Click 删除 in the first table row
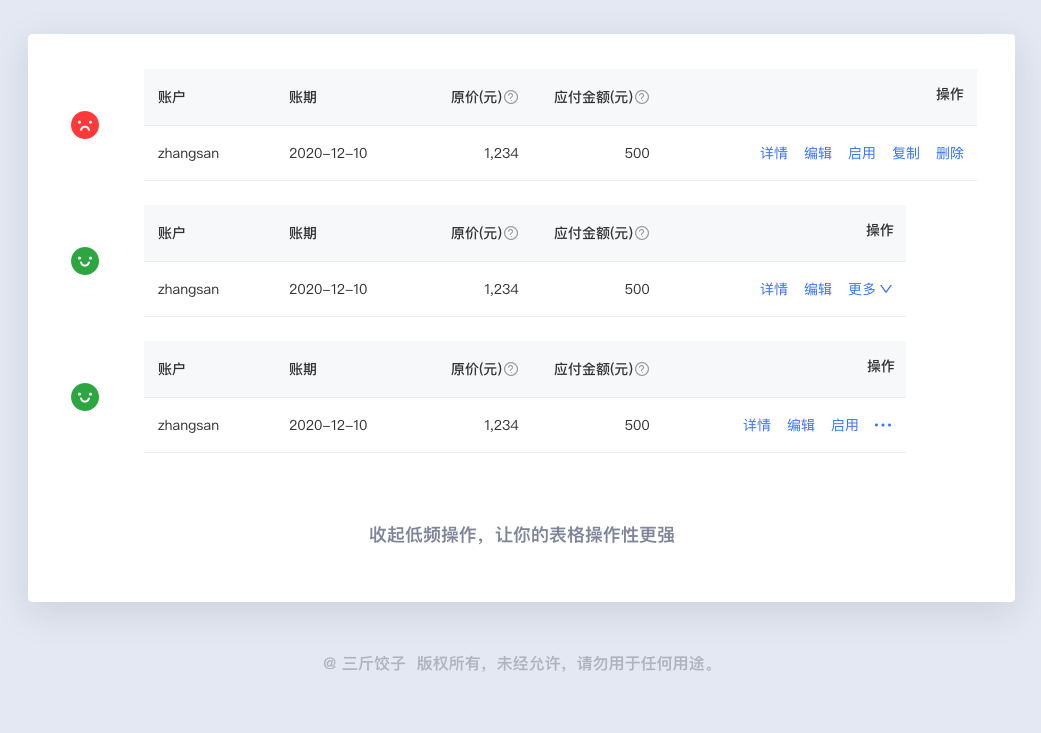The image size is (1041, 733). pos(949,153)
